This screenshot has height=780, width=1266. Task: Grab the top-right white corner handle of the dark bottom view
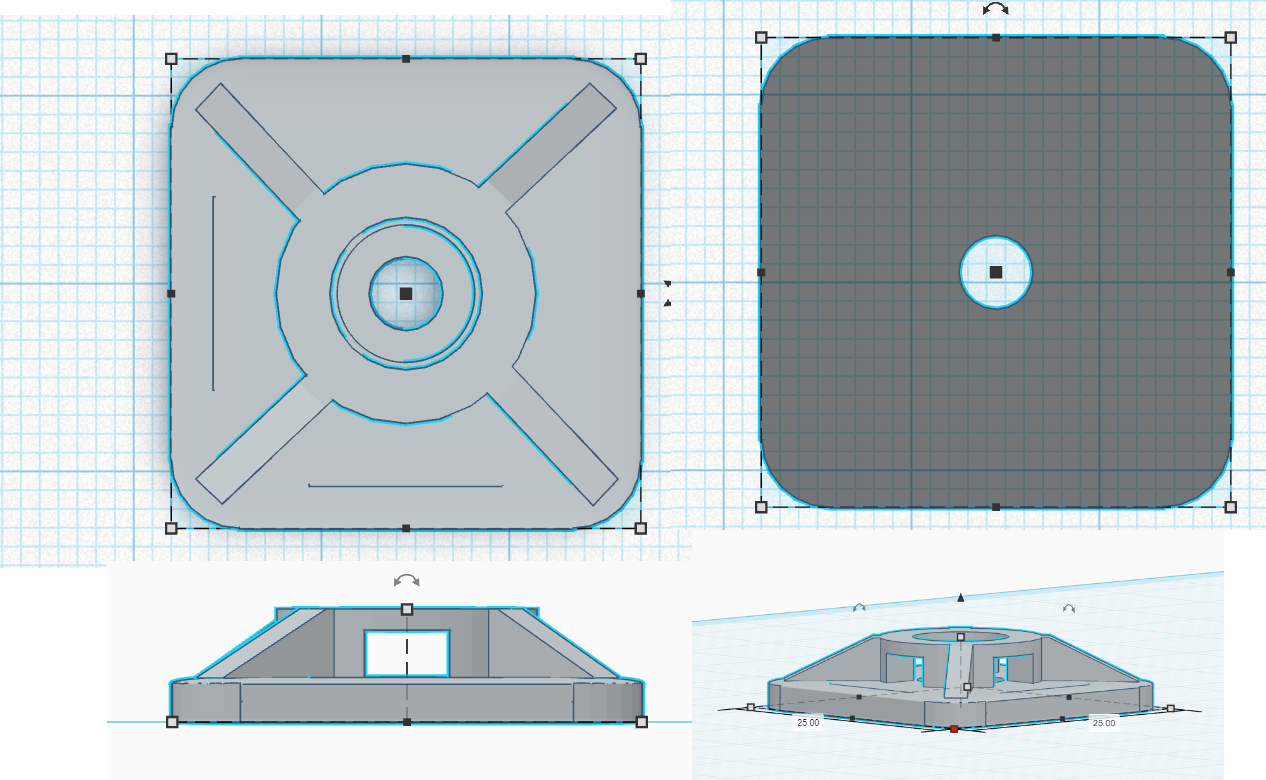click(1231, 37)
